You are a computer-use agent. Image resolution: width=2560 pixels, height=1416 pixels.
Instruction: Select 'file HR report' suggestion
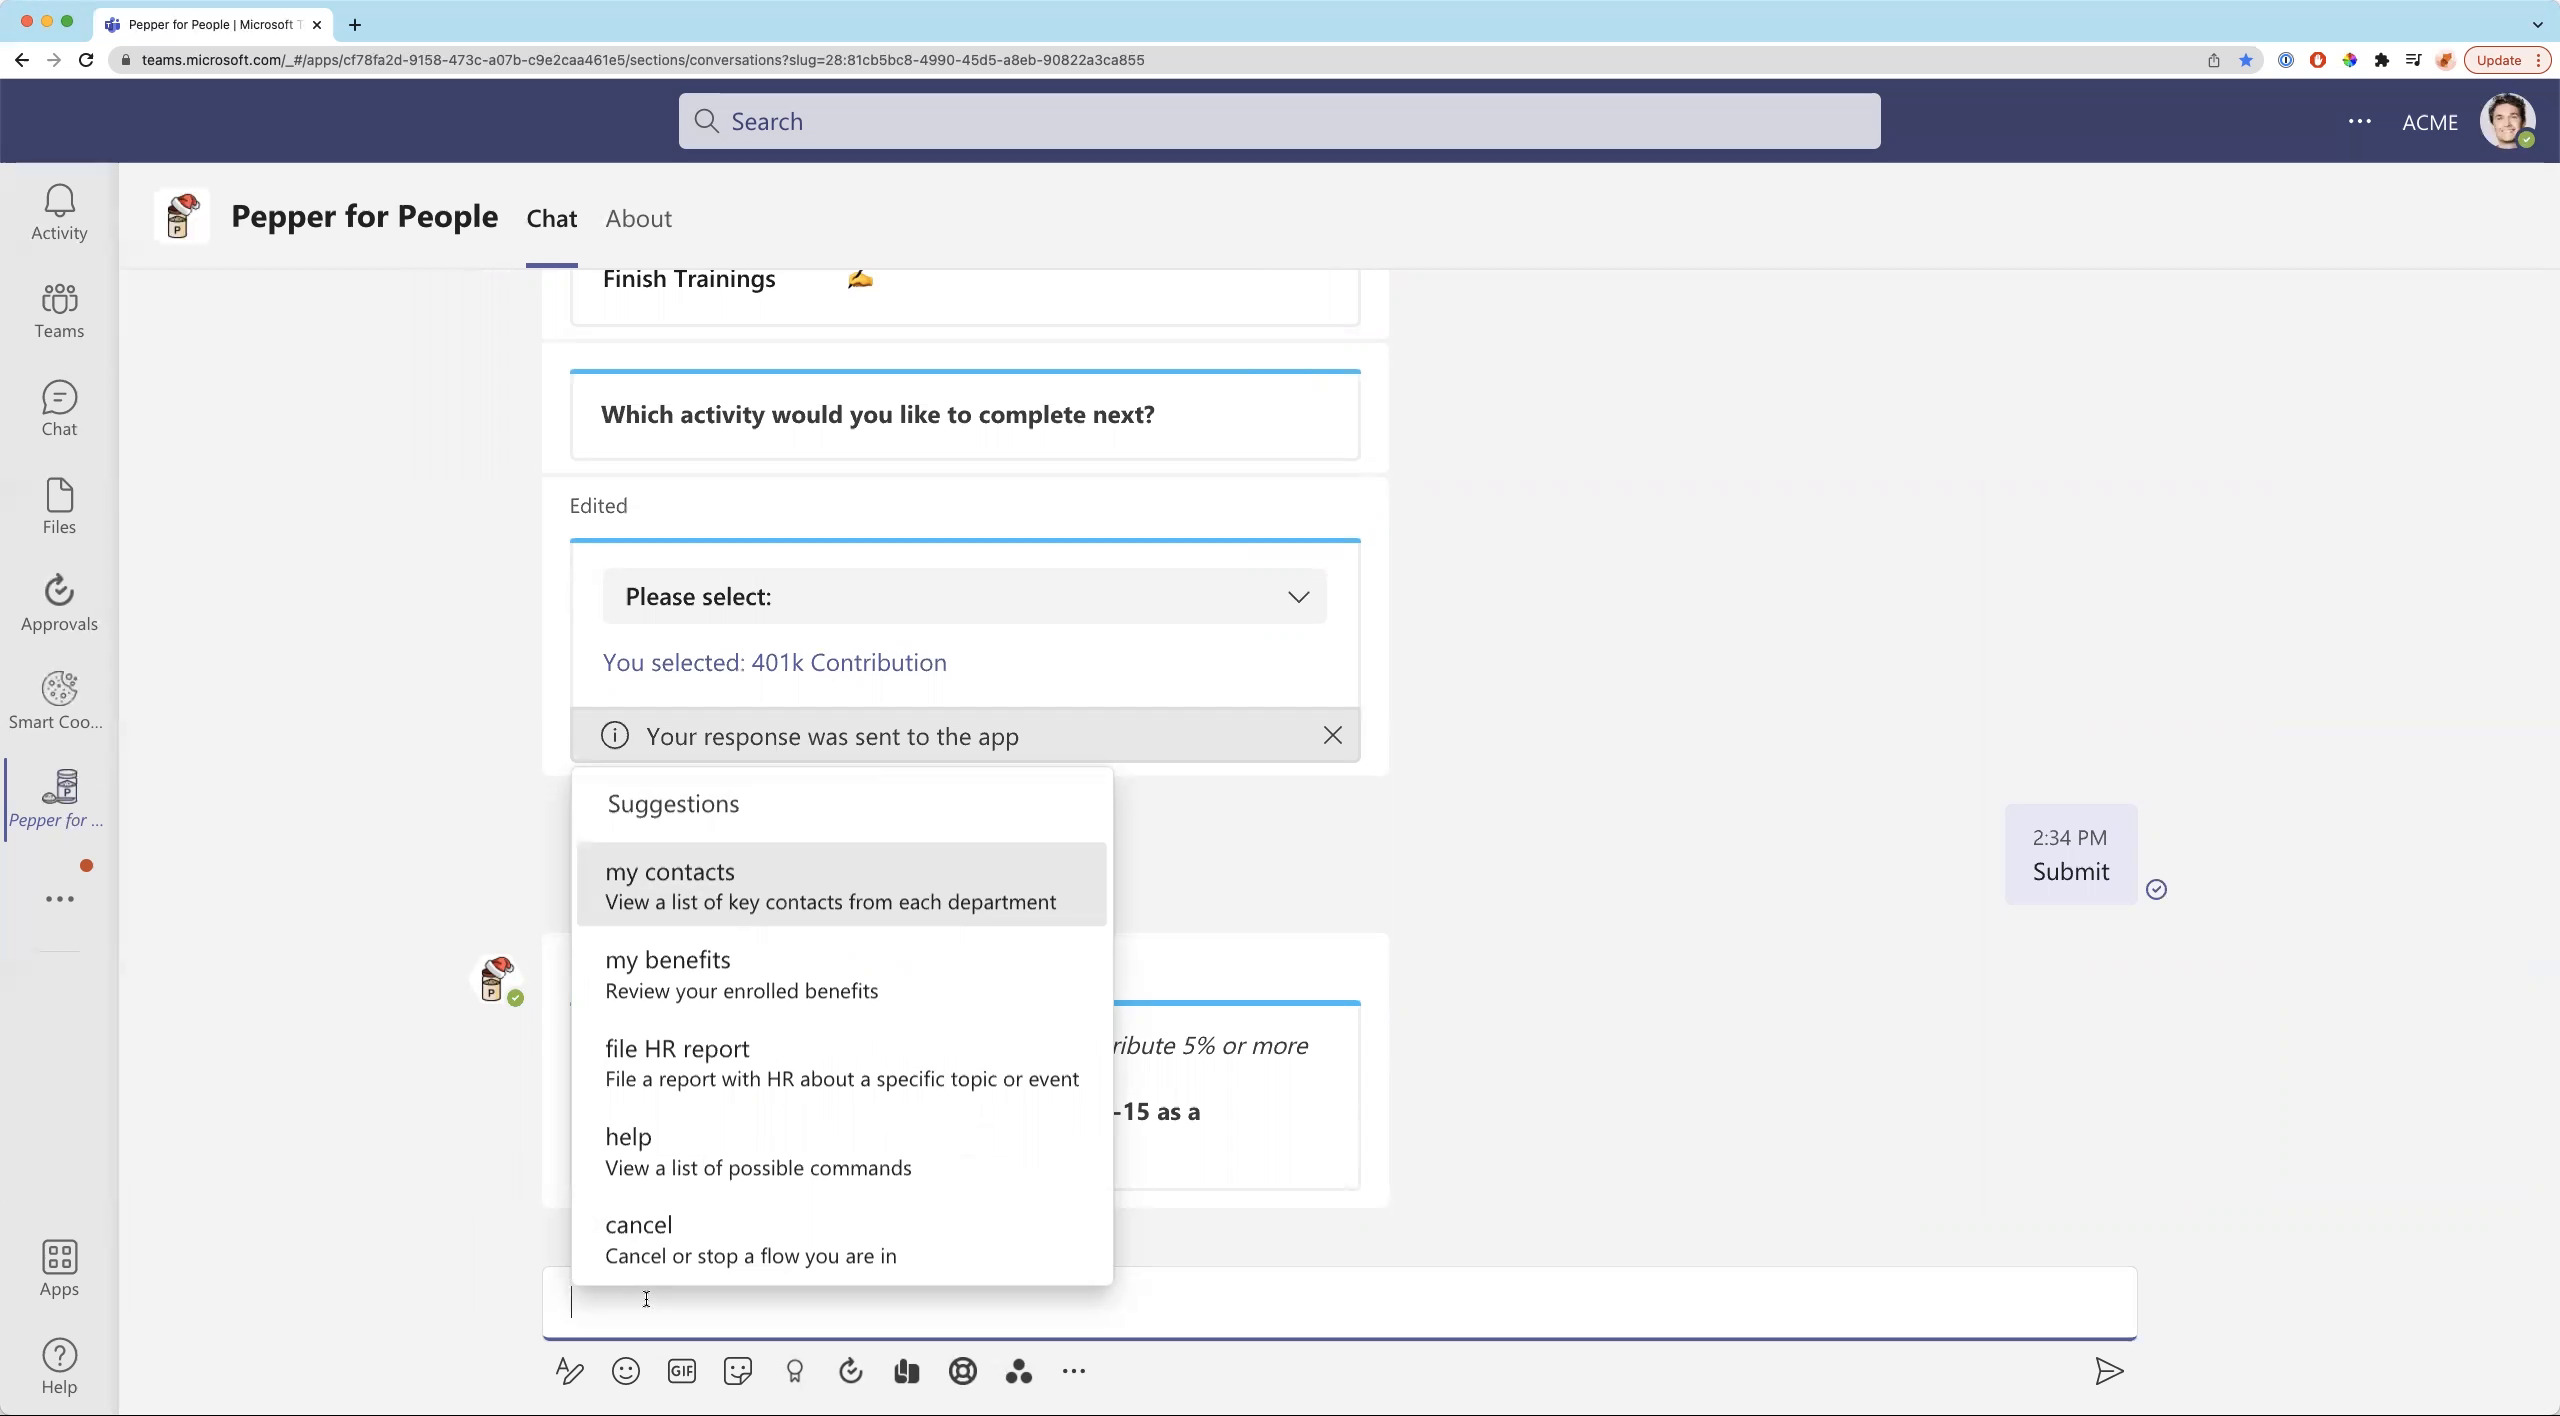[x=841, y=1062]
